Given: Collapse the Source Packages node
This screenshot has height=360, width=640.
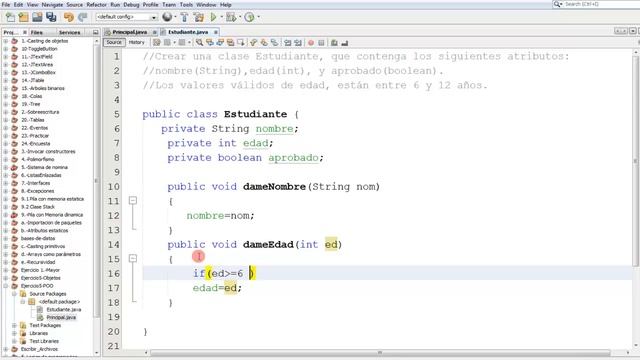Looking at the screenshot, I should [14, 294].
